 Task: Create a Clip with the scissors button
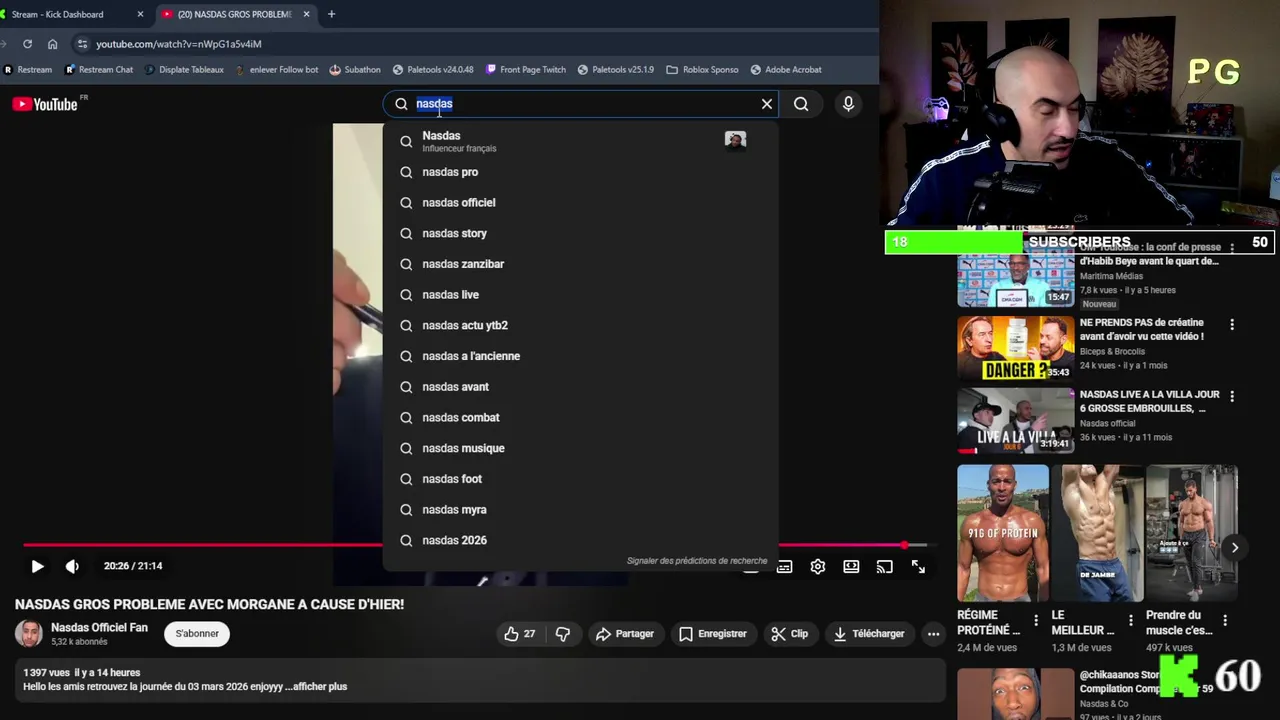(790, 634)
